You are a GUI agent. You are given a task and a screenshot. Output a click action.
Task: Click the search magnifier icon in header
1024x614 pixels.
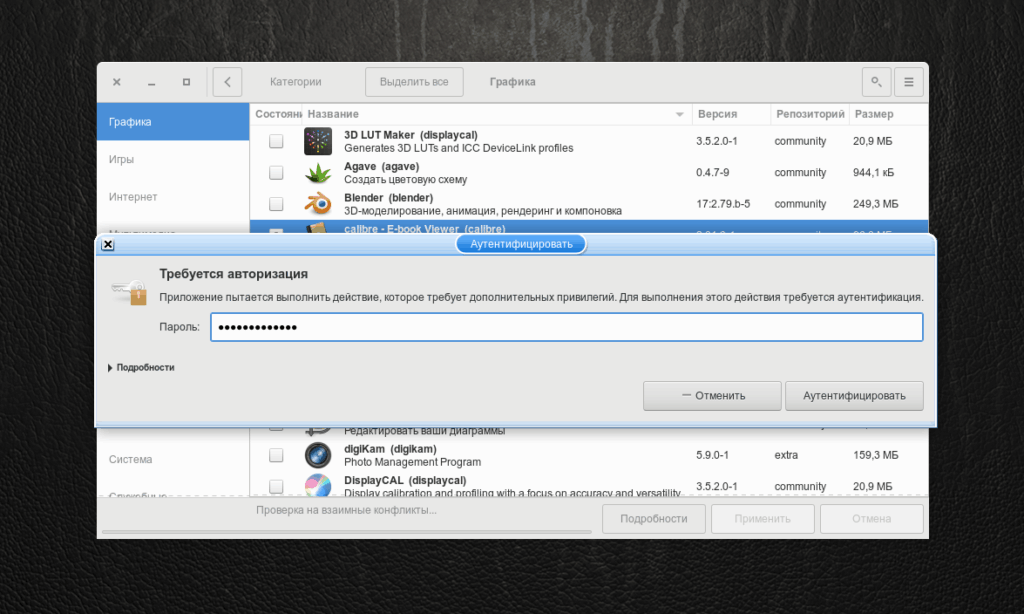point(876,82)
